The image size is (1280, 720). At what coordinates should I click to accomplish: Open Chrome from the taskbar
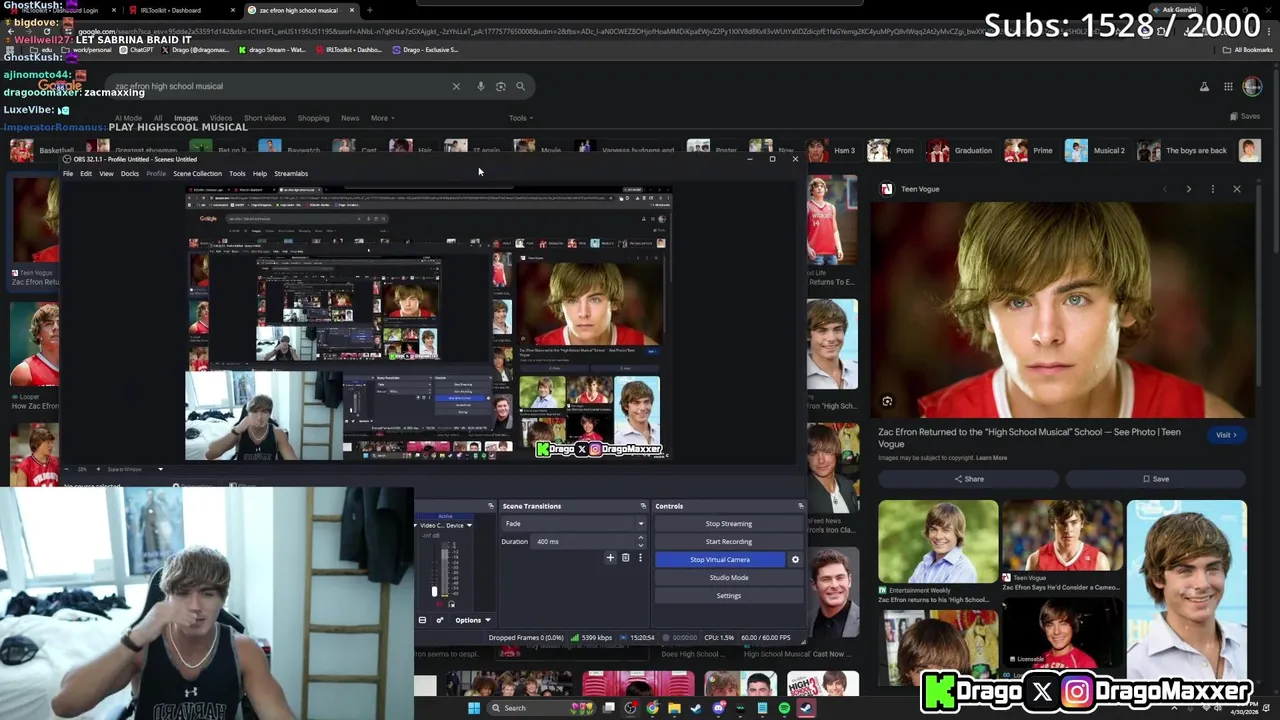(652, 708)
